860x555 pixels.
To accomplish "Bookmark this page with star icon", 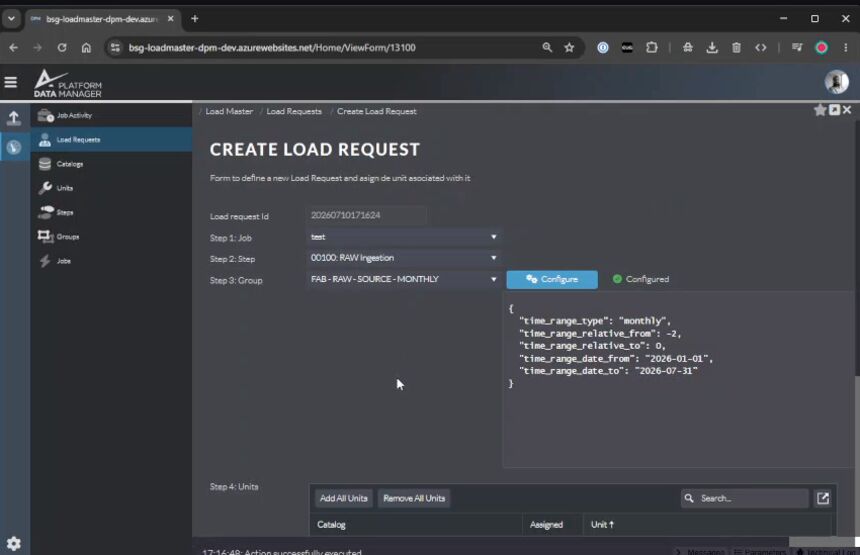I will pos(569,48).
